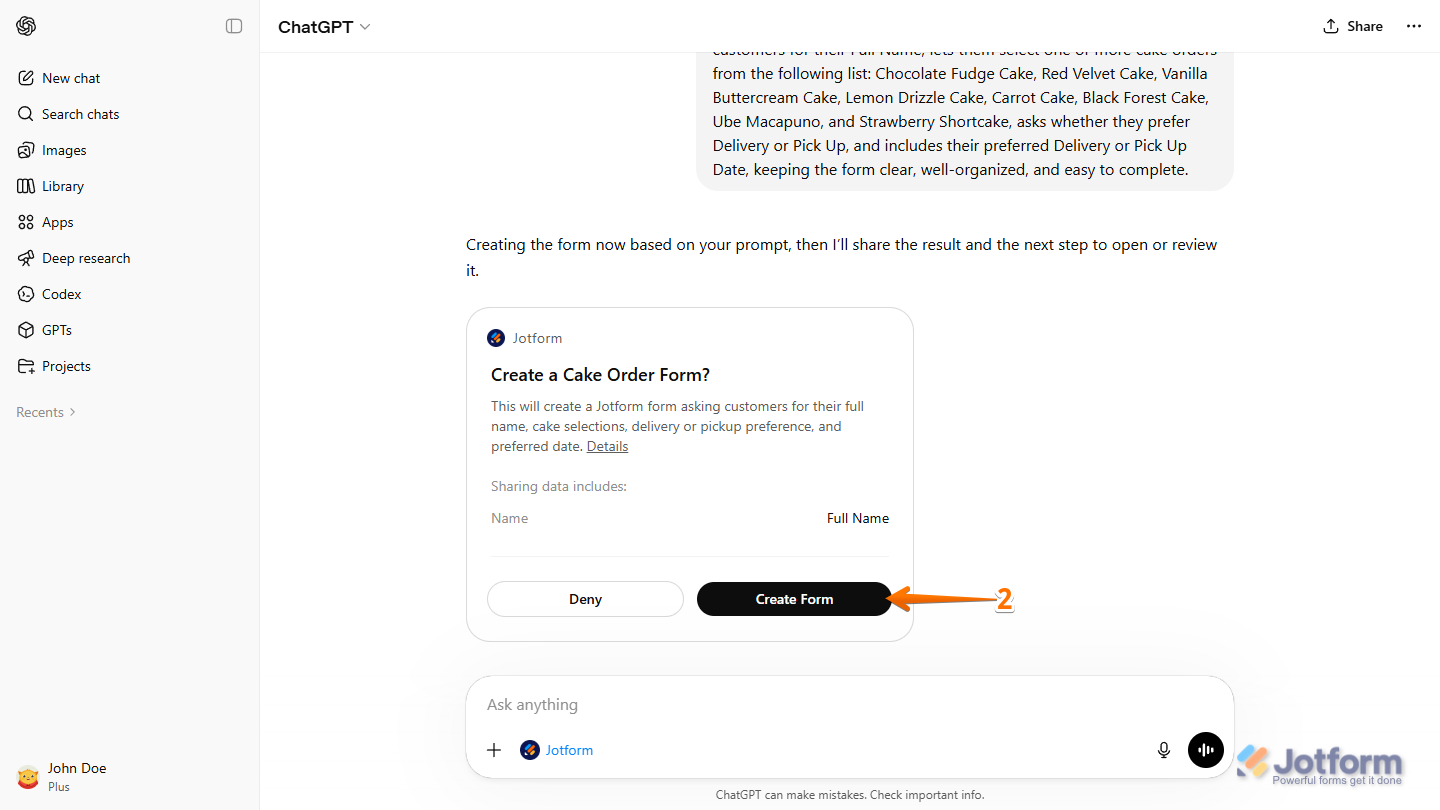Image resolution: width=1440 pixels, height=810 pixels.
Task: Activate the microphone for voice input
Action: tap(1163, 749)
